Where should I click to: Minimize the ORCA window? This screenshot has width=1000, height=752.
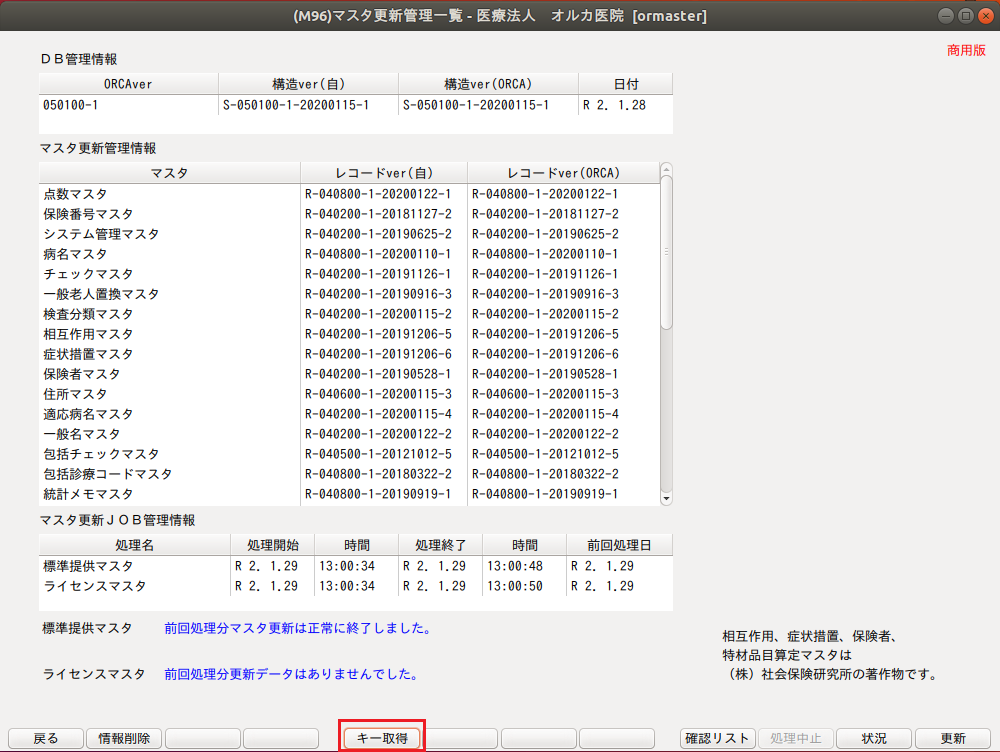coord(944,15)
